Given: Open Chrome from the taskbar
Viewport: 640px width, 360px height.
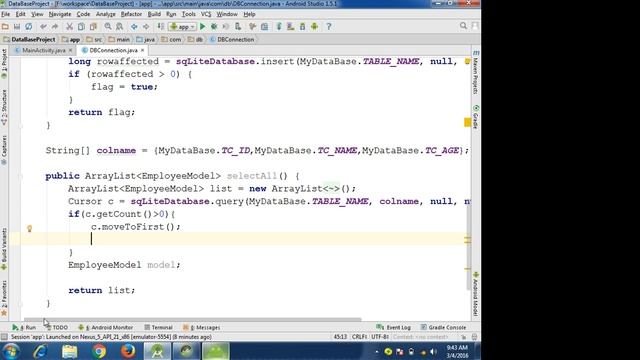Looking at the screenshot, I should pyautogui.click(x=99, y=351).
